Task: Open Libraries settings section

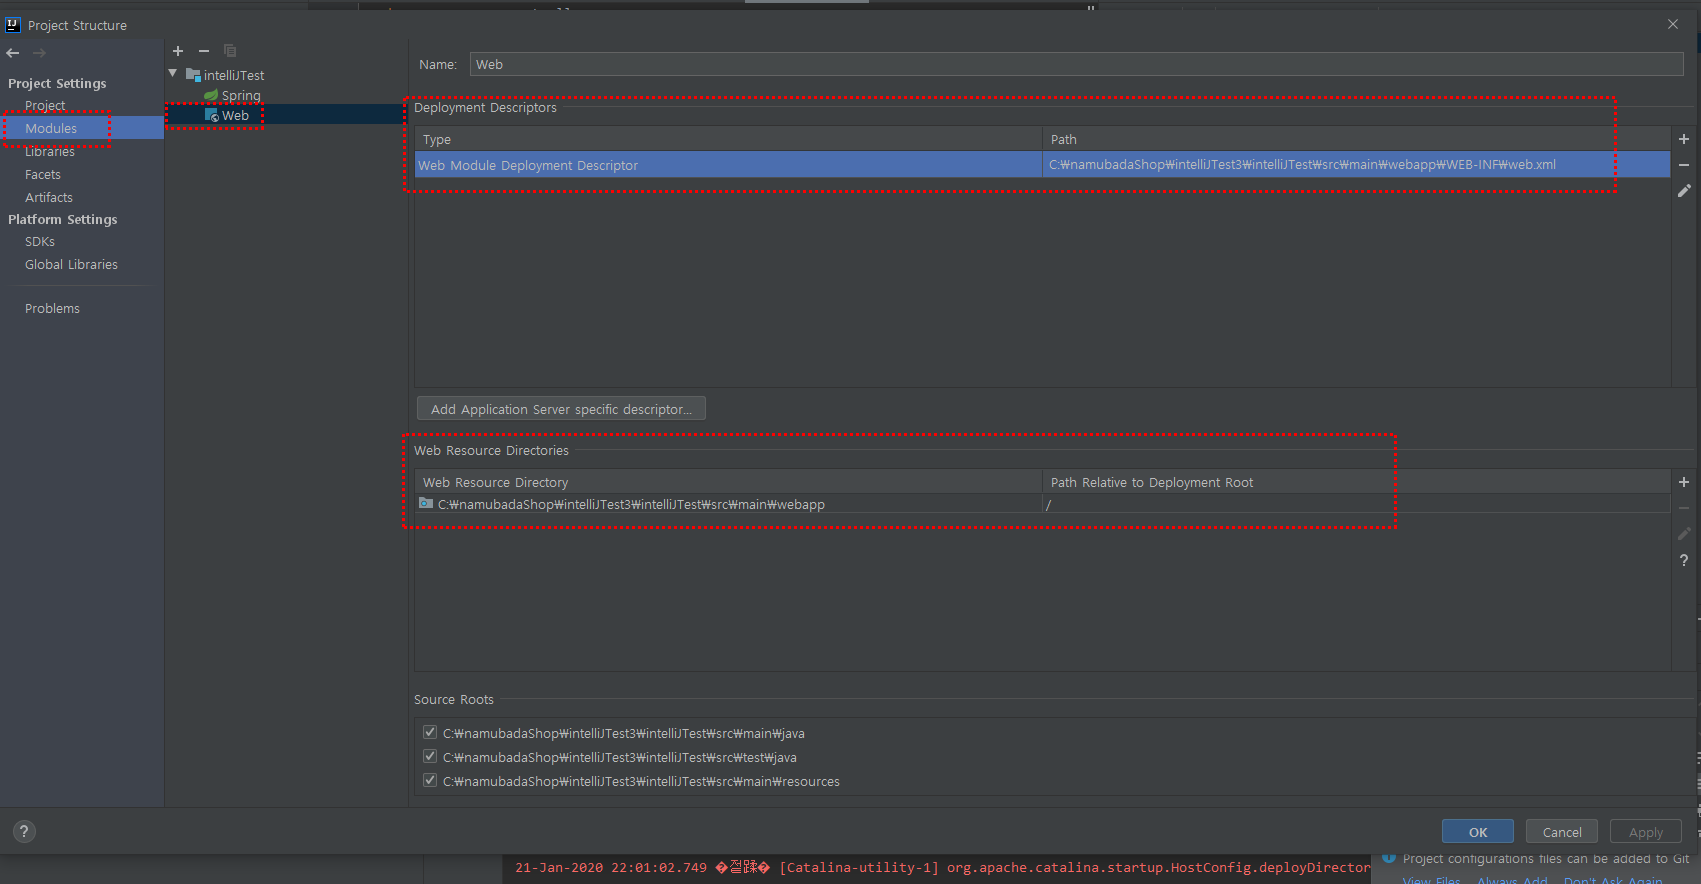Action: pos(50,152)
